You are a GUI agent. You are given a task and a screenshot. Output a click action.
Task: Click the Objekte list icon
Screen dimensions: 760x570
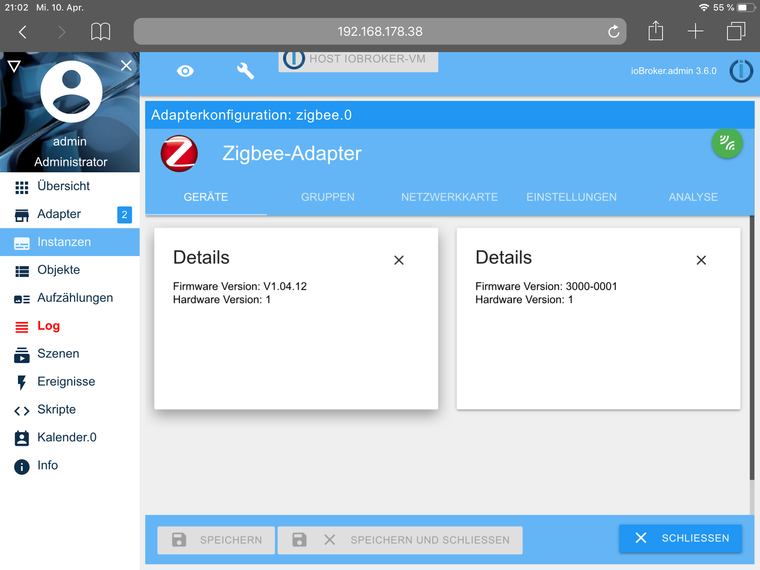(x=22, y=271)
